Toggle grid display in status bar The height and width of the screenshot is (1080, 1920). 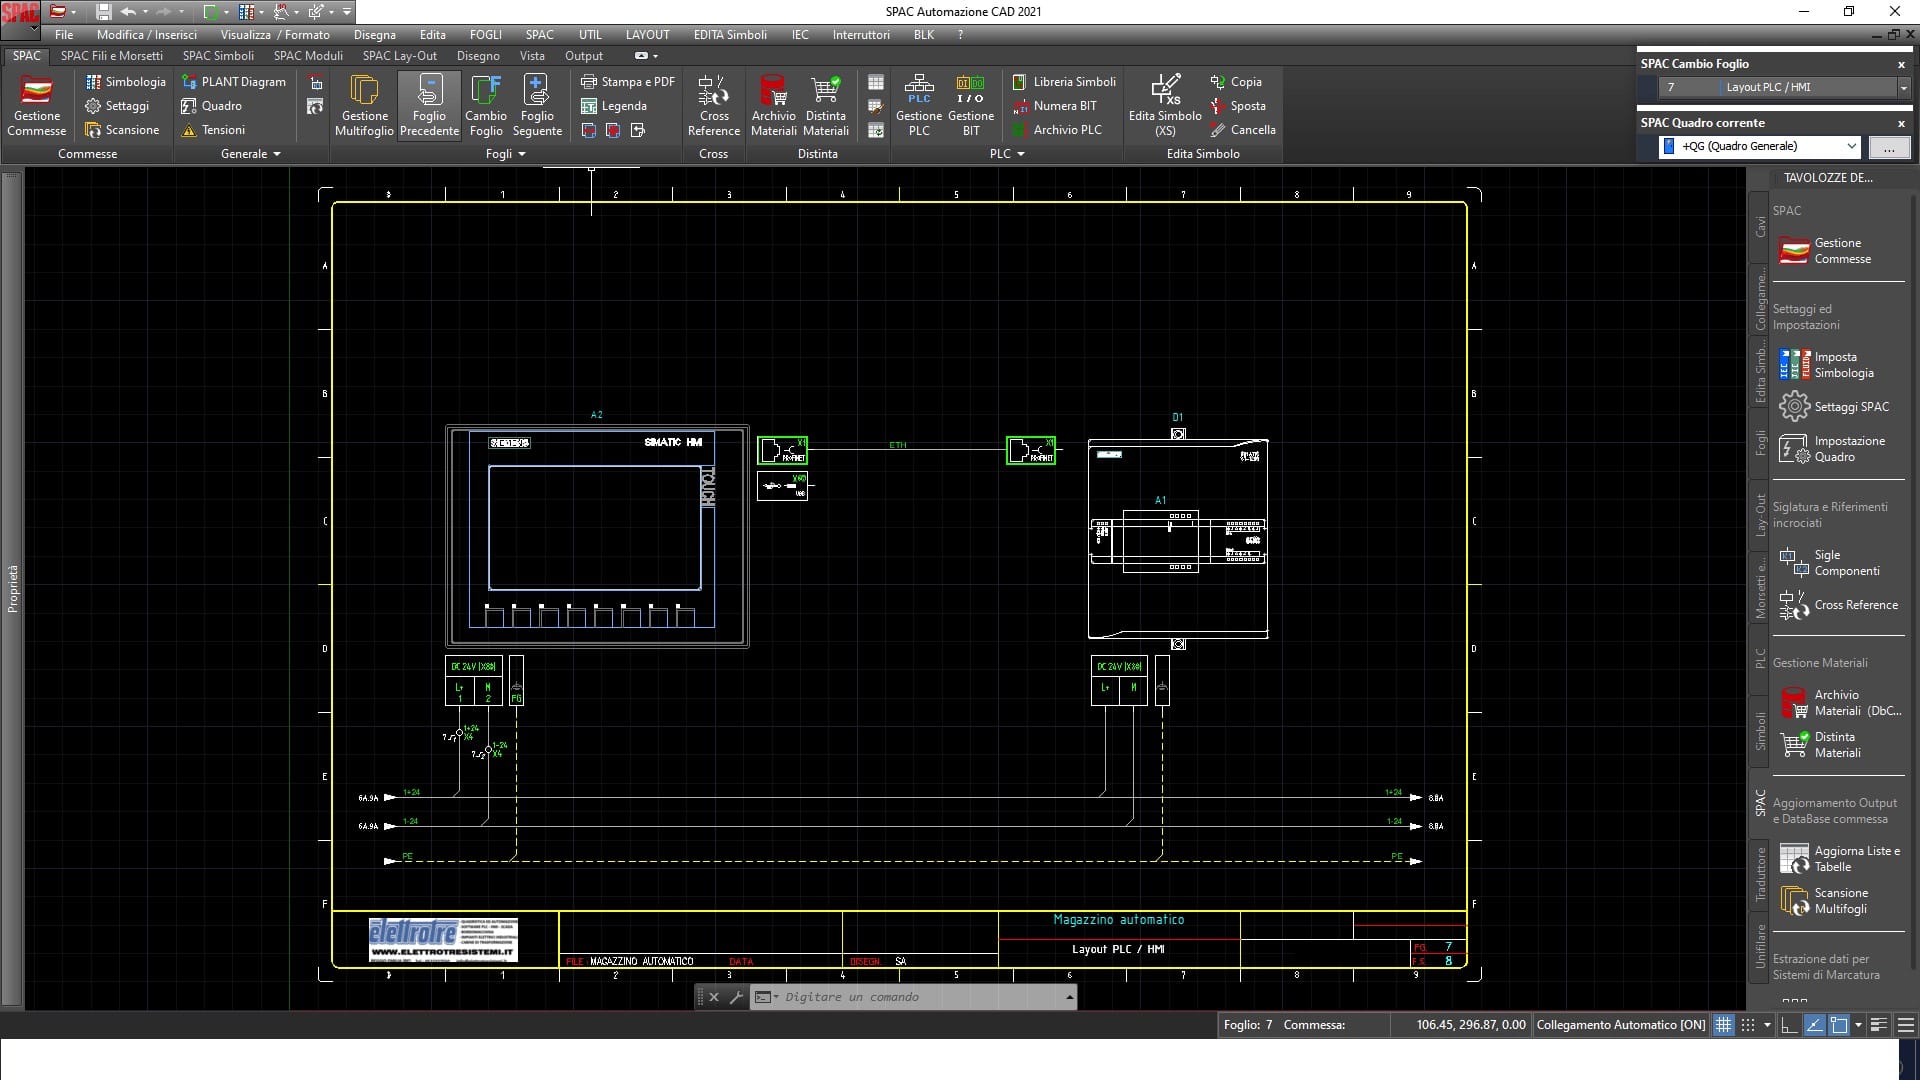pos(1723,1025)
